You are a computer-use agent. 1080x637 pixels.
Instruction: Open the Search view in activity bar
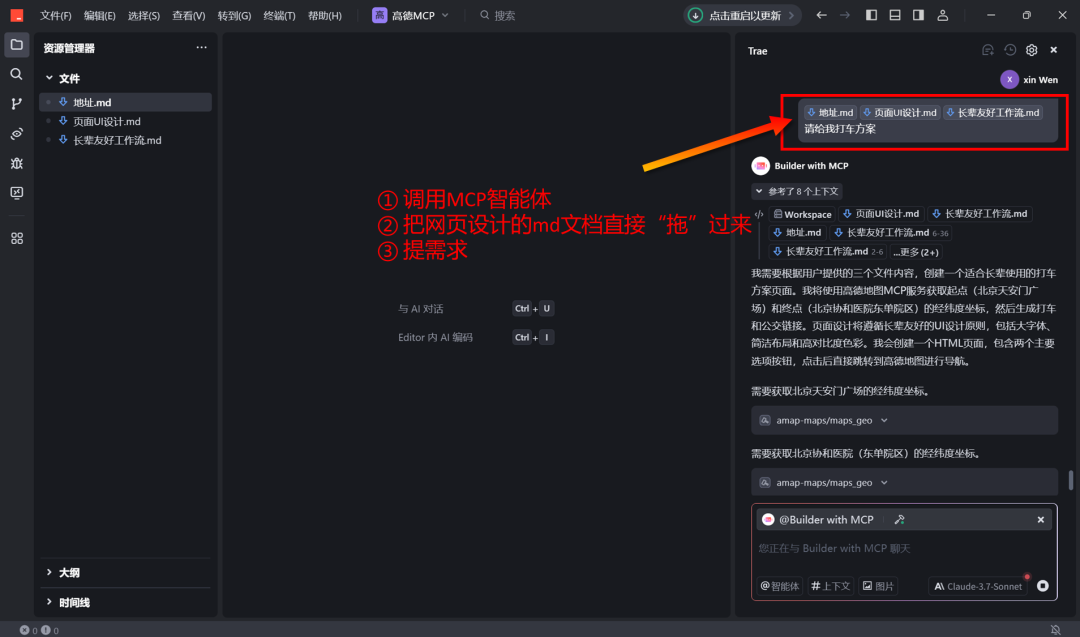17,74
